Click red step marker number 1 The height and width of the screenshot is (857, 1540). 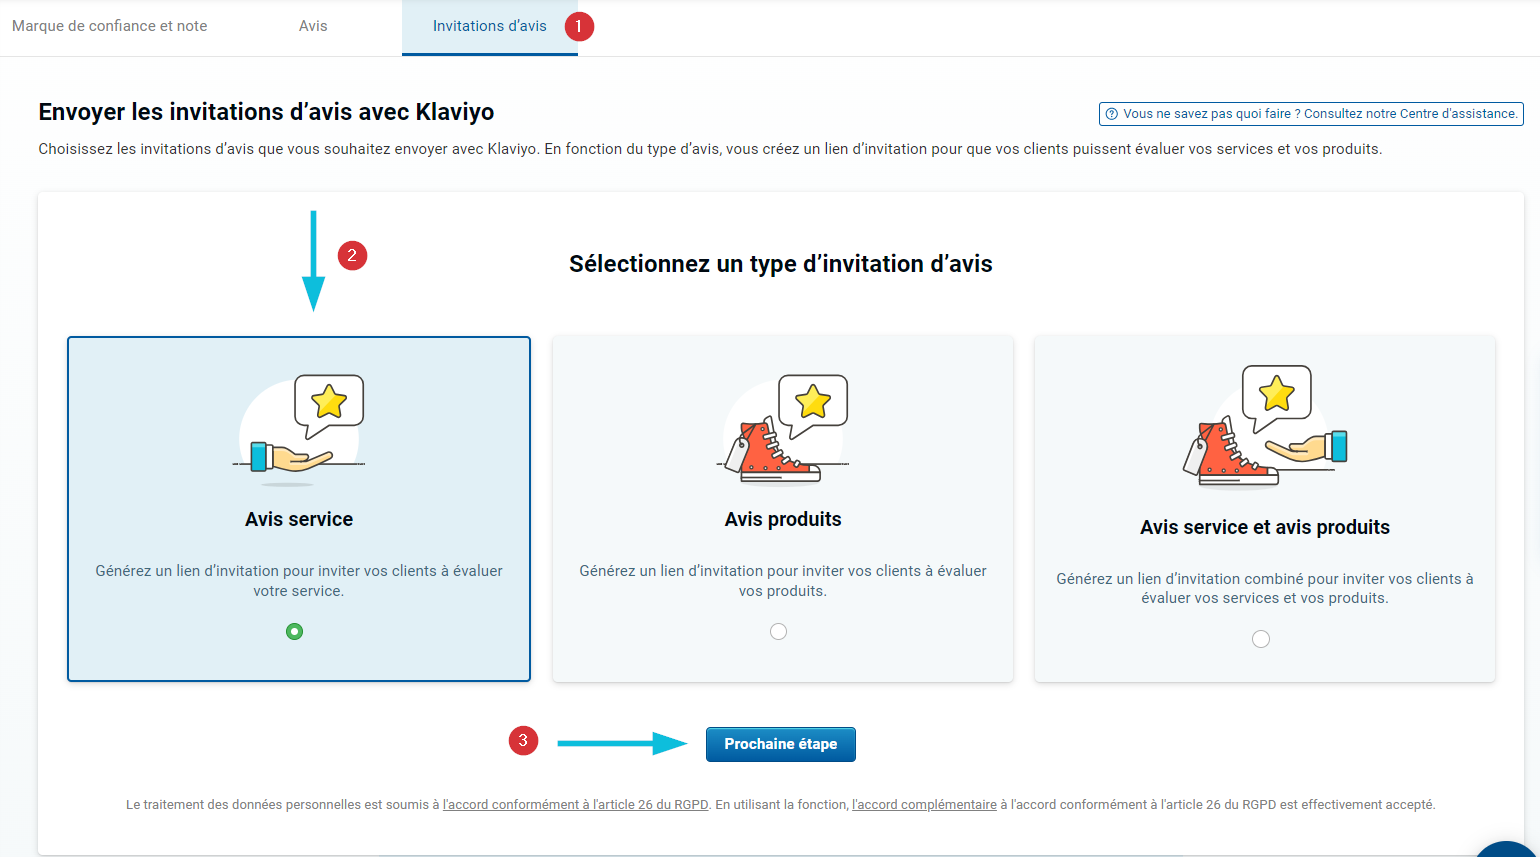pos(579,26)
